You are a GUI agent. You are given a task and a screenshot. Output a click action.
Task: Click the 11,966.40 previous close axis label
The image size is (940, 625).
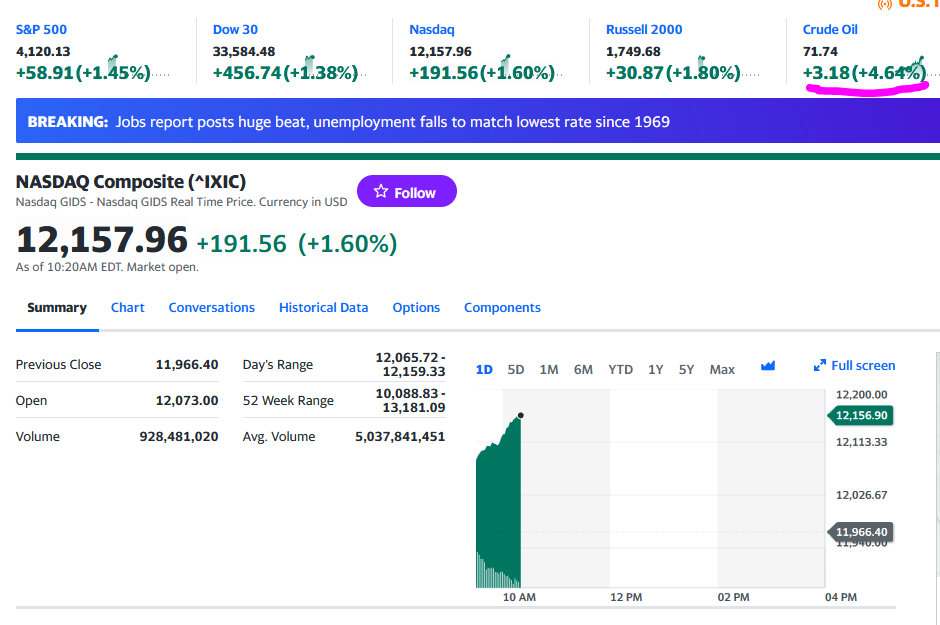[860, 532]
